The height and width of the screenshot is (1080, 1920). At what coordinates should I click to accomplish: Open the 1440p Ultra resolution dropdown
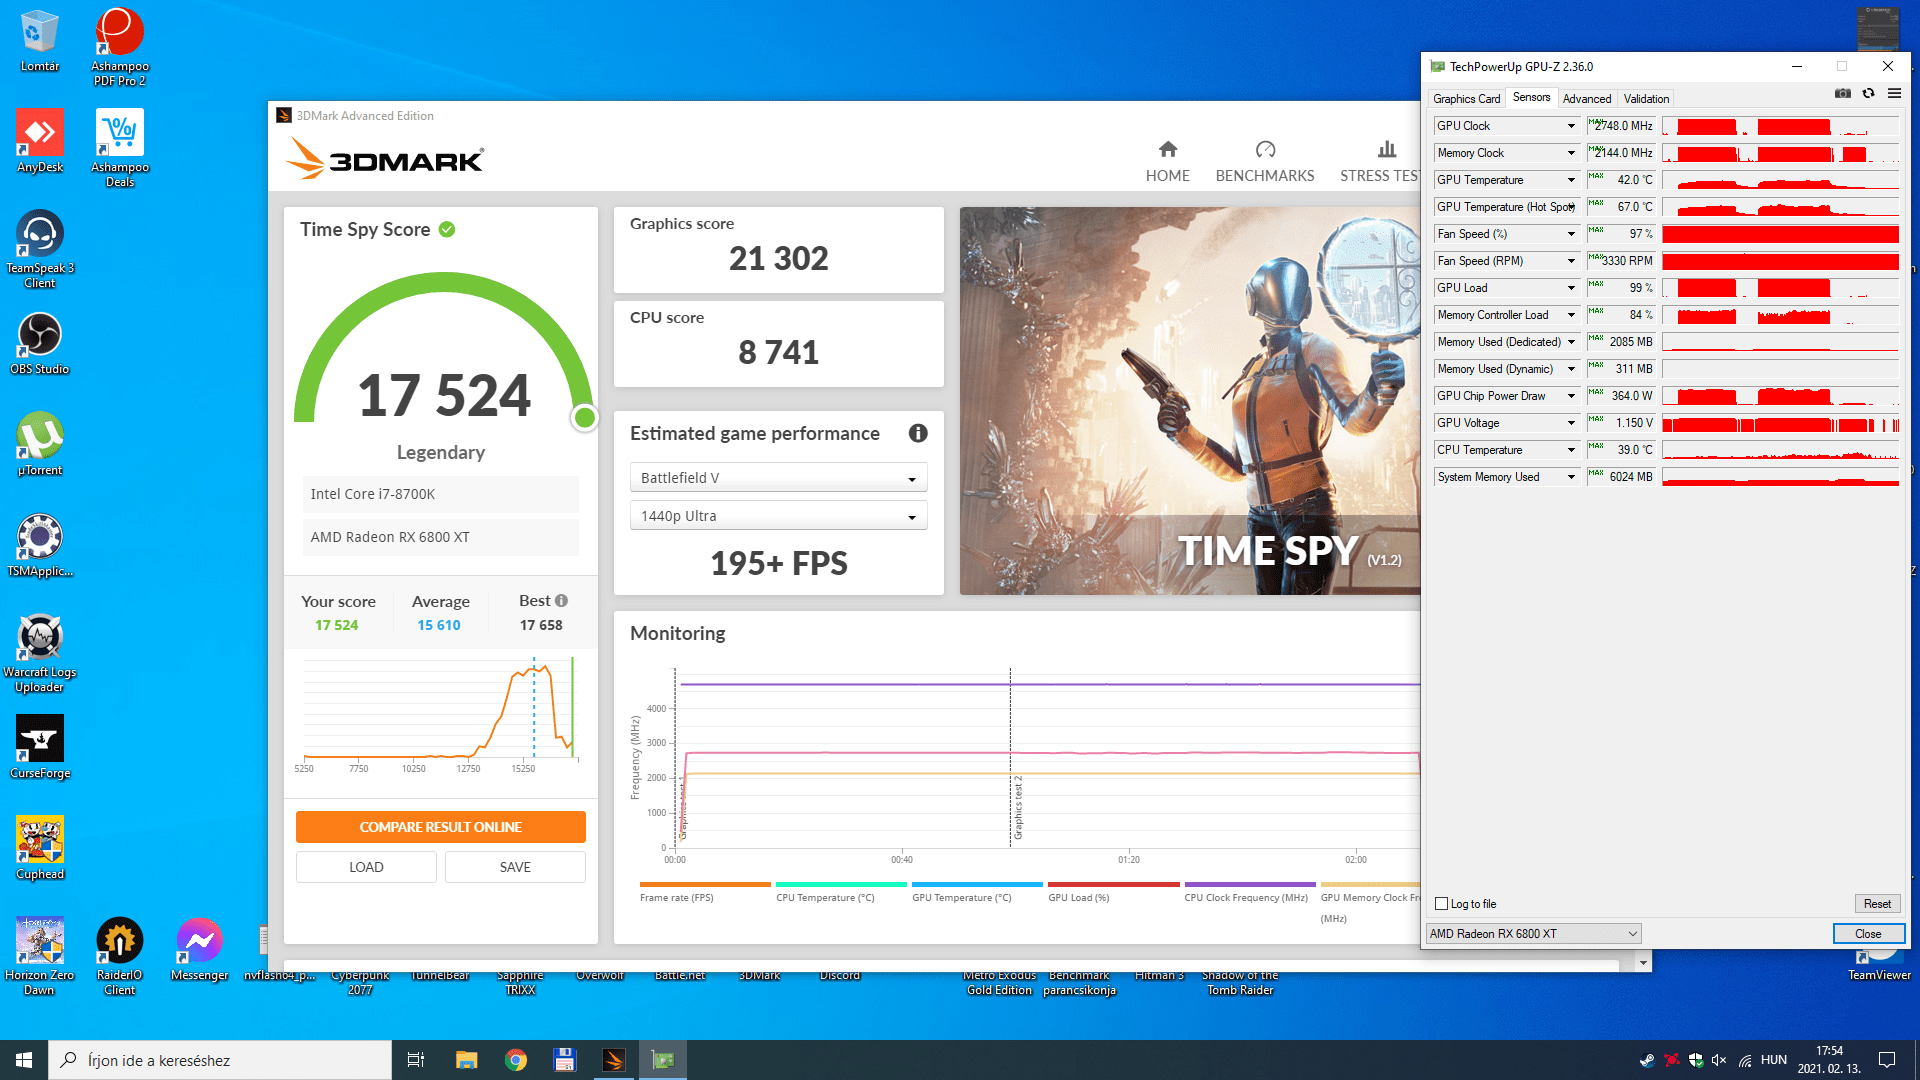tap(778, 516)
